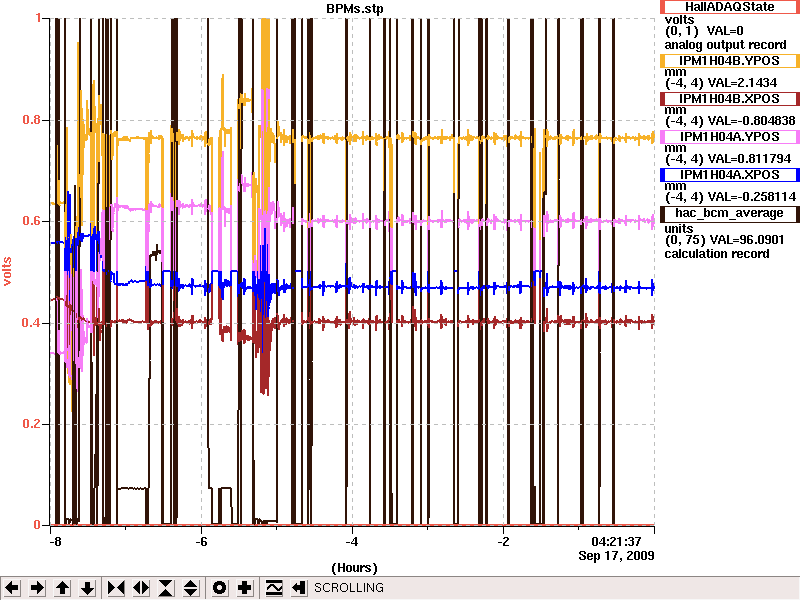800x600 pixels.
Task: Click the VAL=2.1434 reading
Action: point(742,83)
